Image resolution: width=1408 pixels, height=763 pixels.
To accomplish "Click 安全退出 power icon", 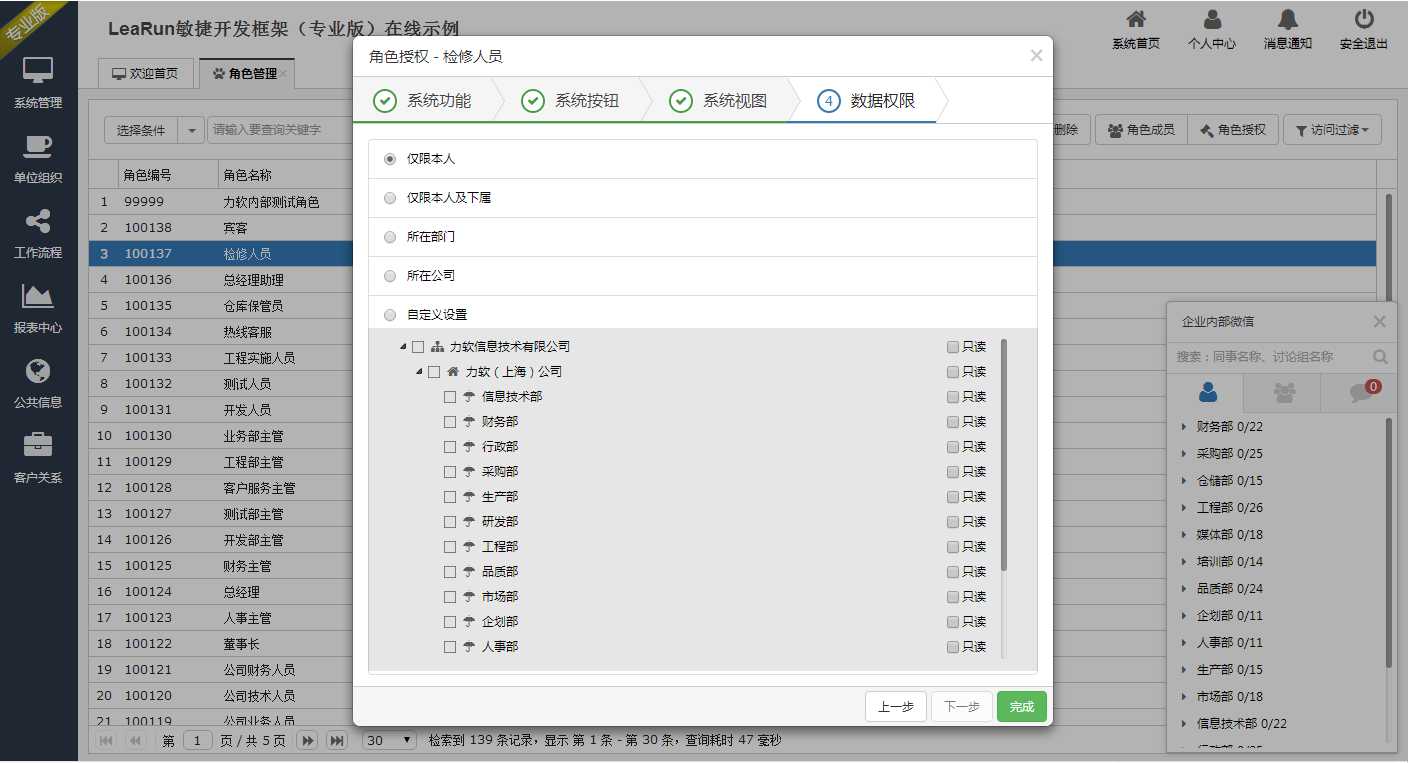I will coord(1364,19).
